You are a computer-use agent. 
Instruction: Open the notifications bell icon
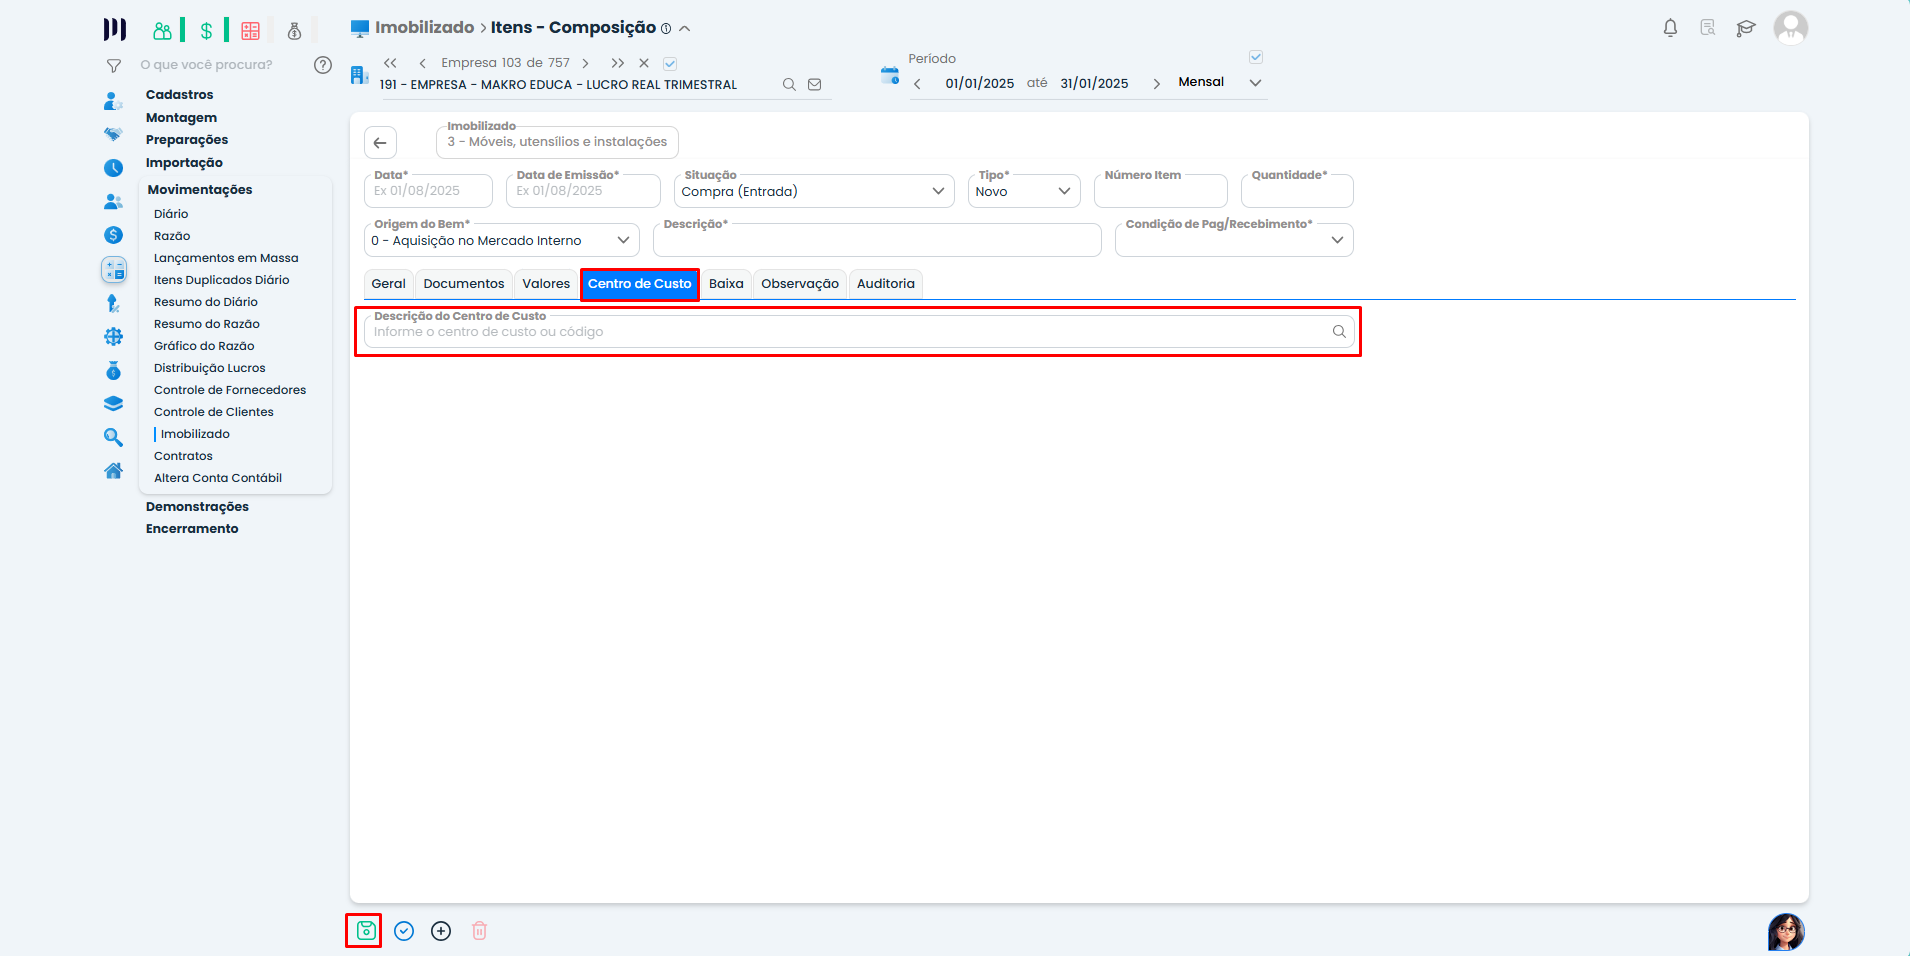(1670, 28)
